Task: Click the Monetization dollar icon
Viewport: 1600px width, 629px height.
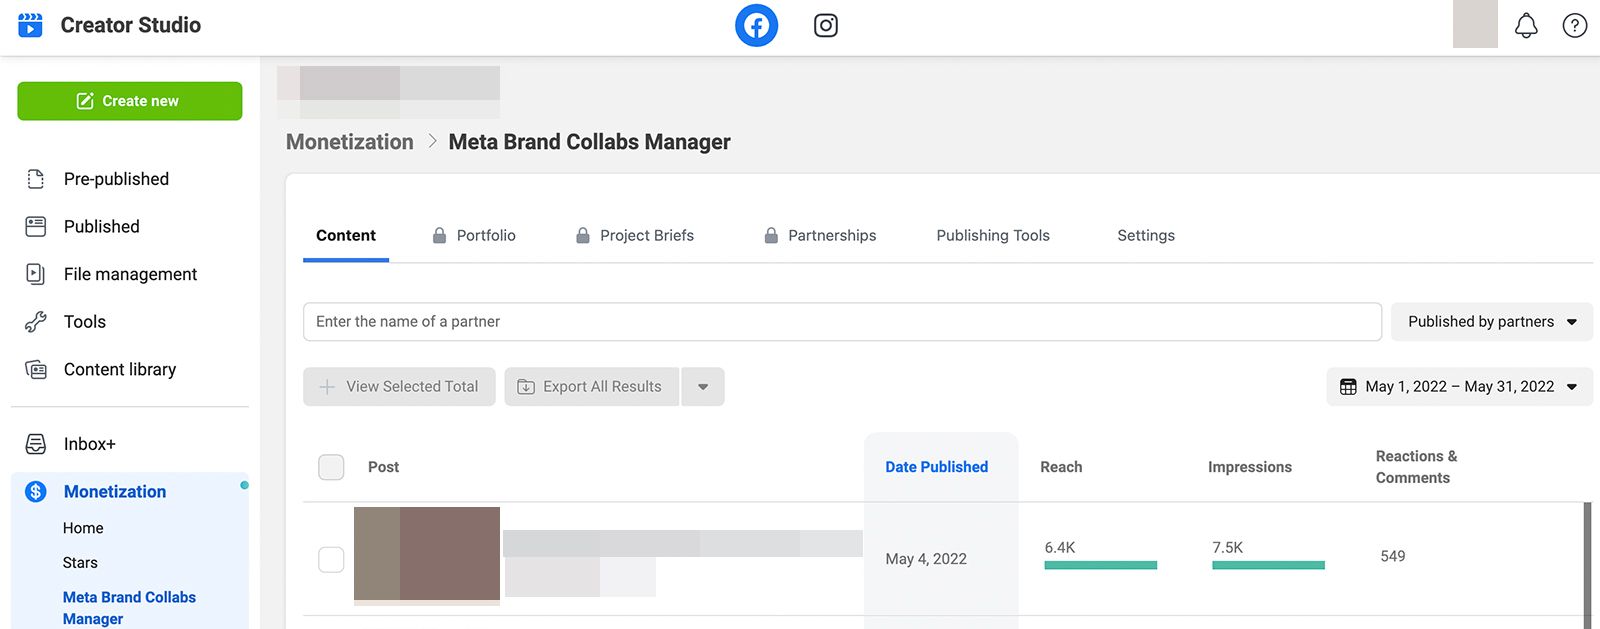Action: 36,492
